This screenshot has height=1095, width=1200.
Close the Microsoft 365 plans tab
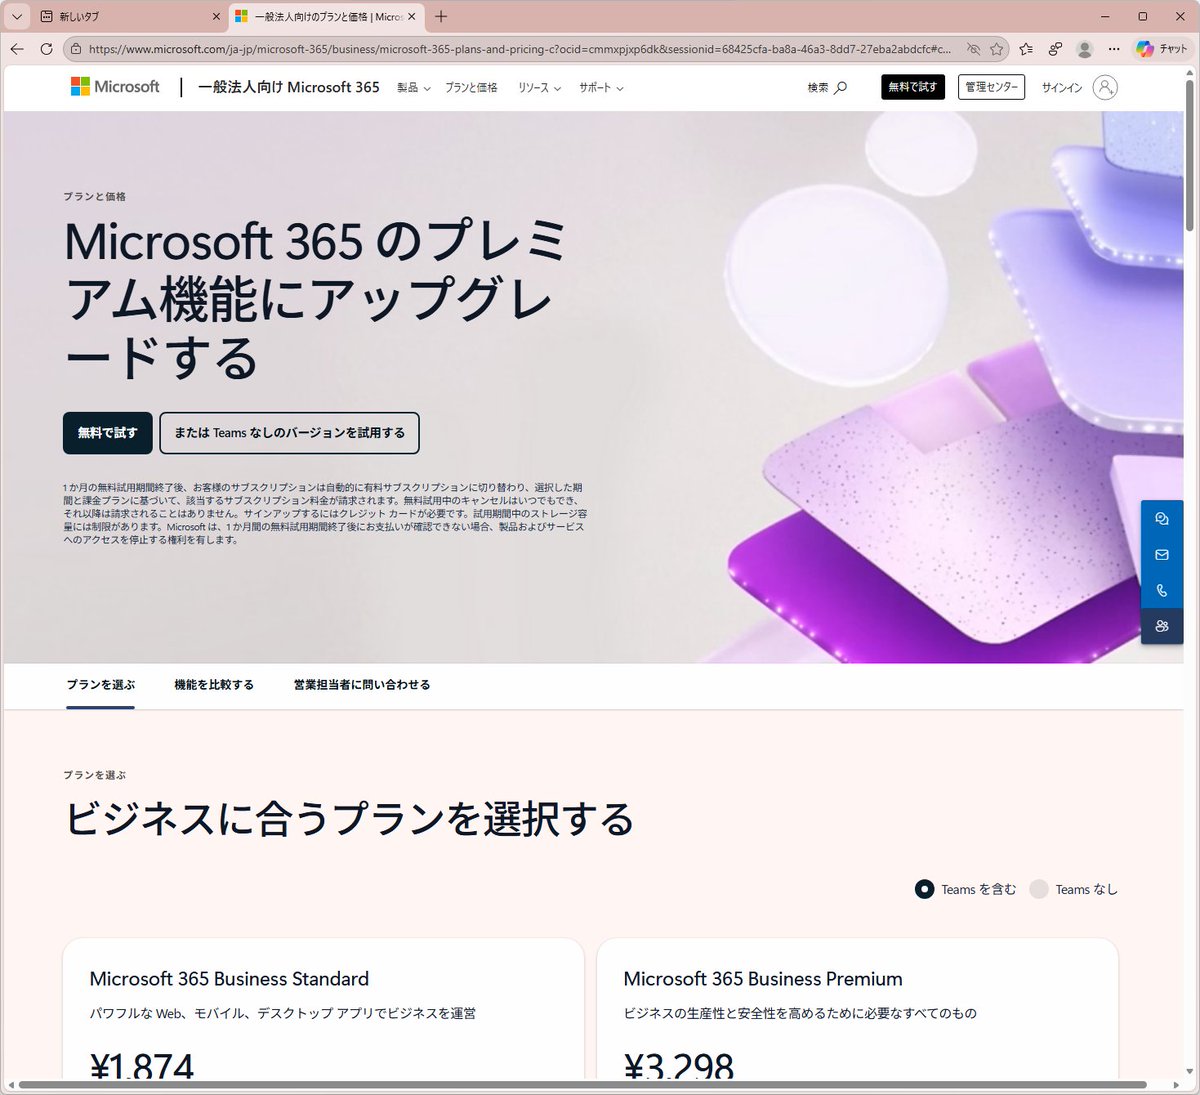coord(411,17)
